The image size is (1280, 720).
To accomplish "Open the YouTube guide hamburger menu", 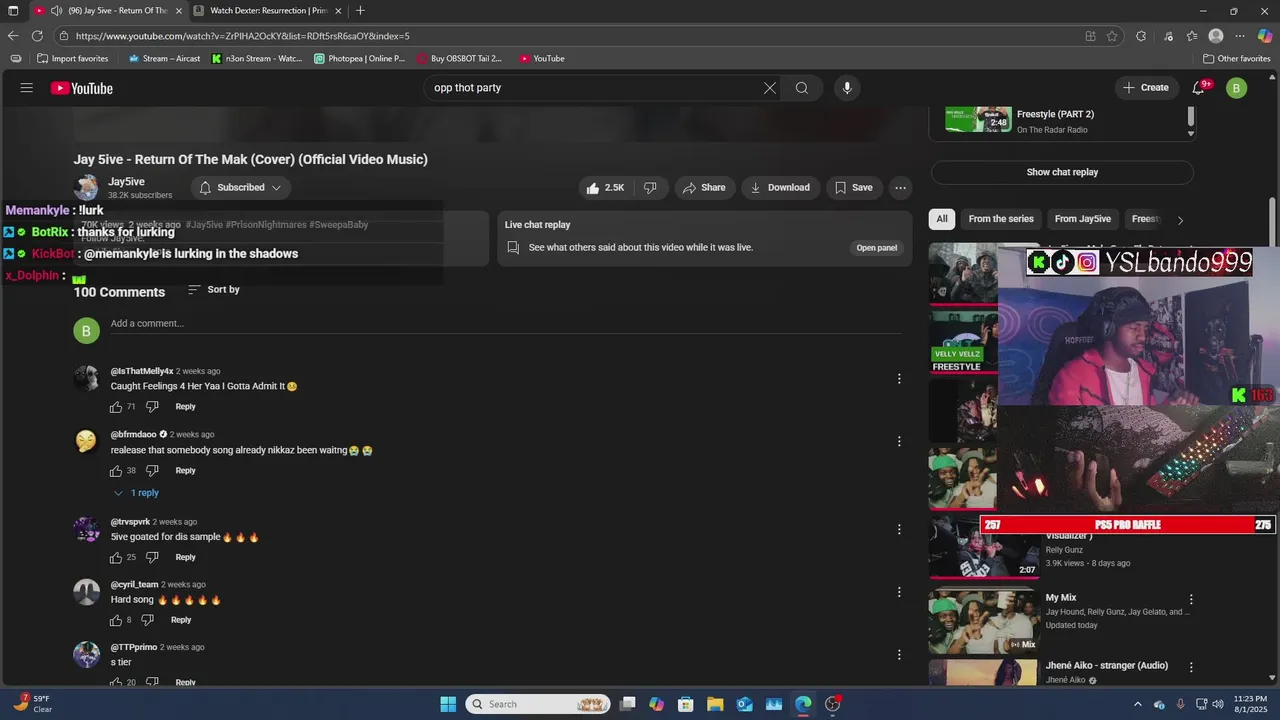I will coord(27,88).
